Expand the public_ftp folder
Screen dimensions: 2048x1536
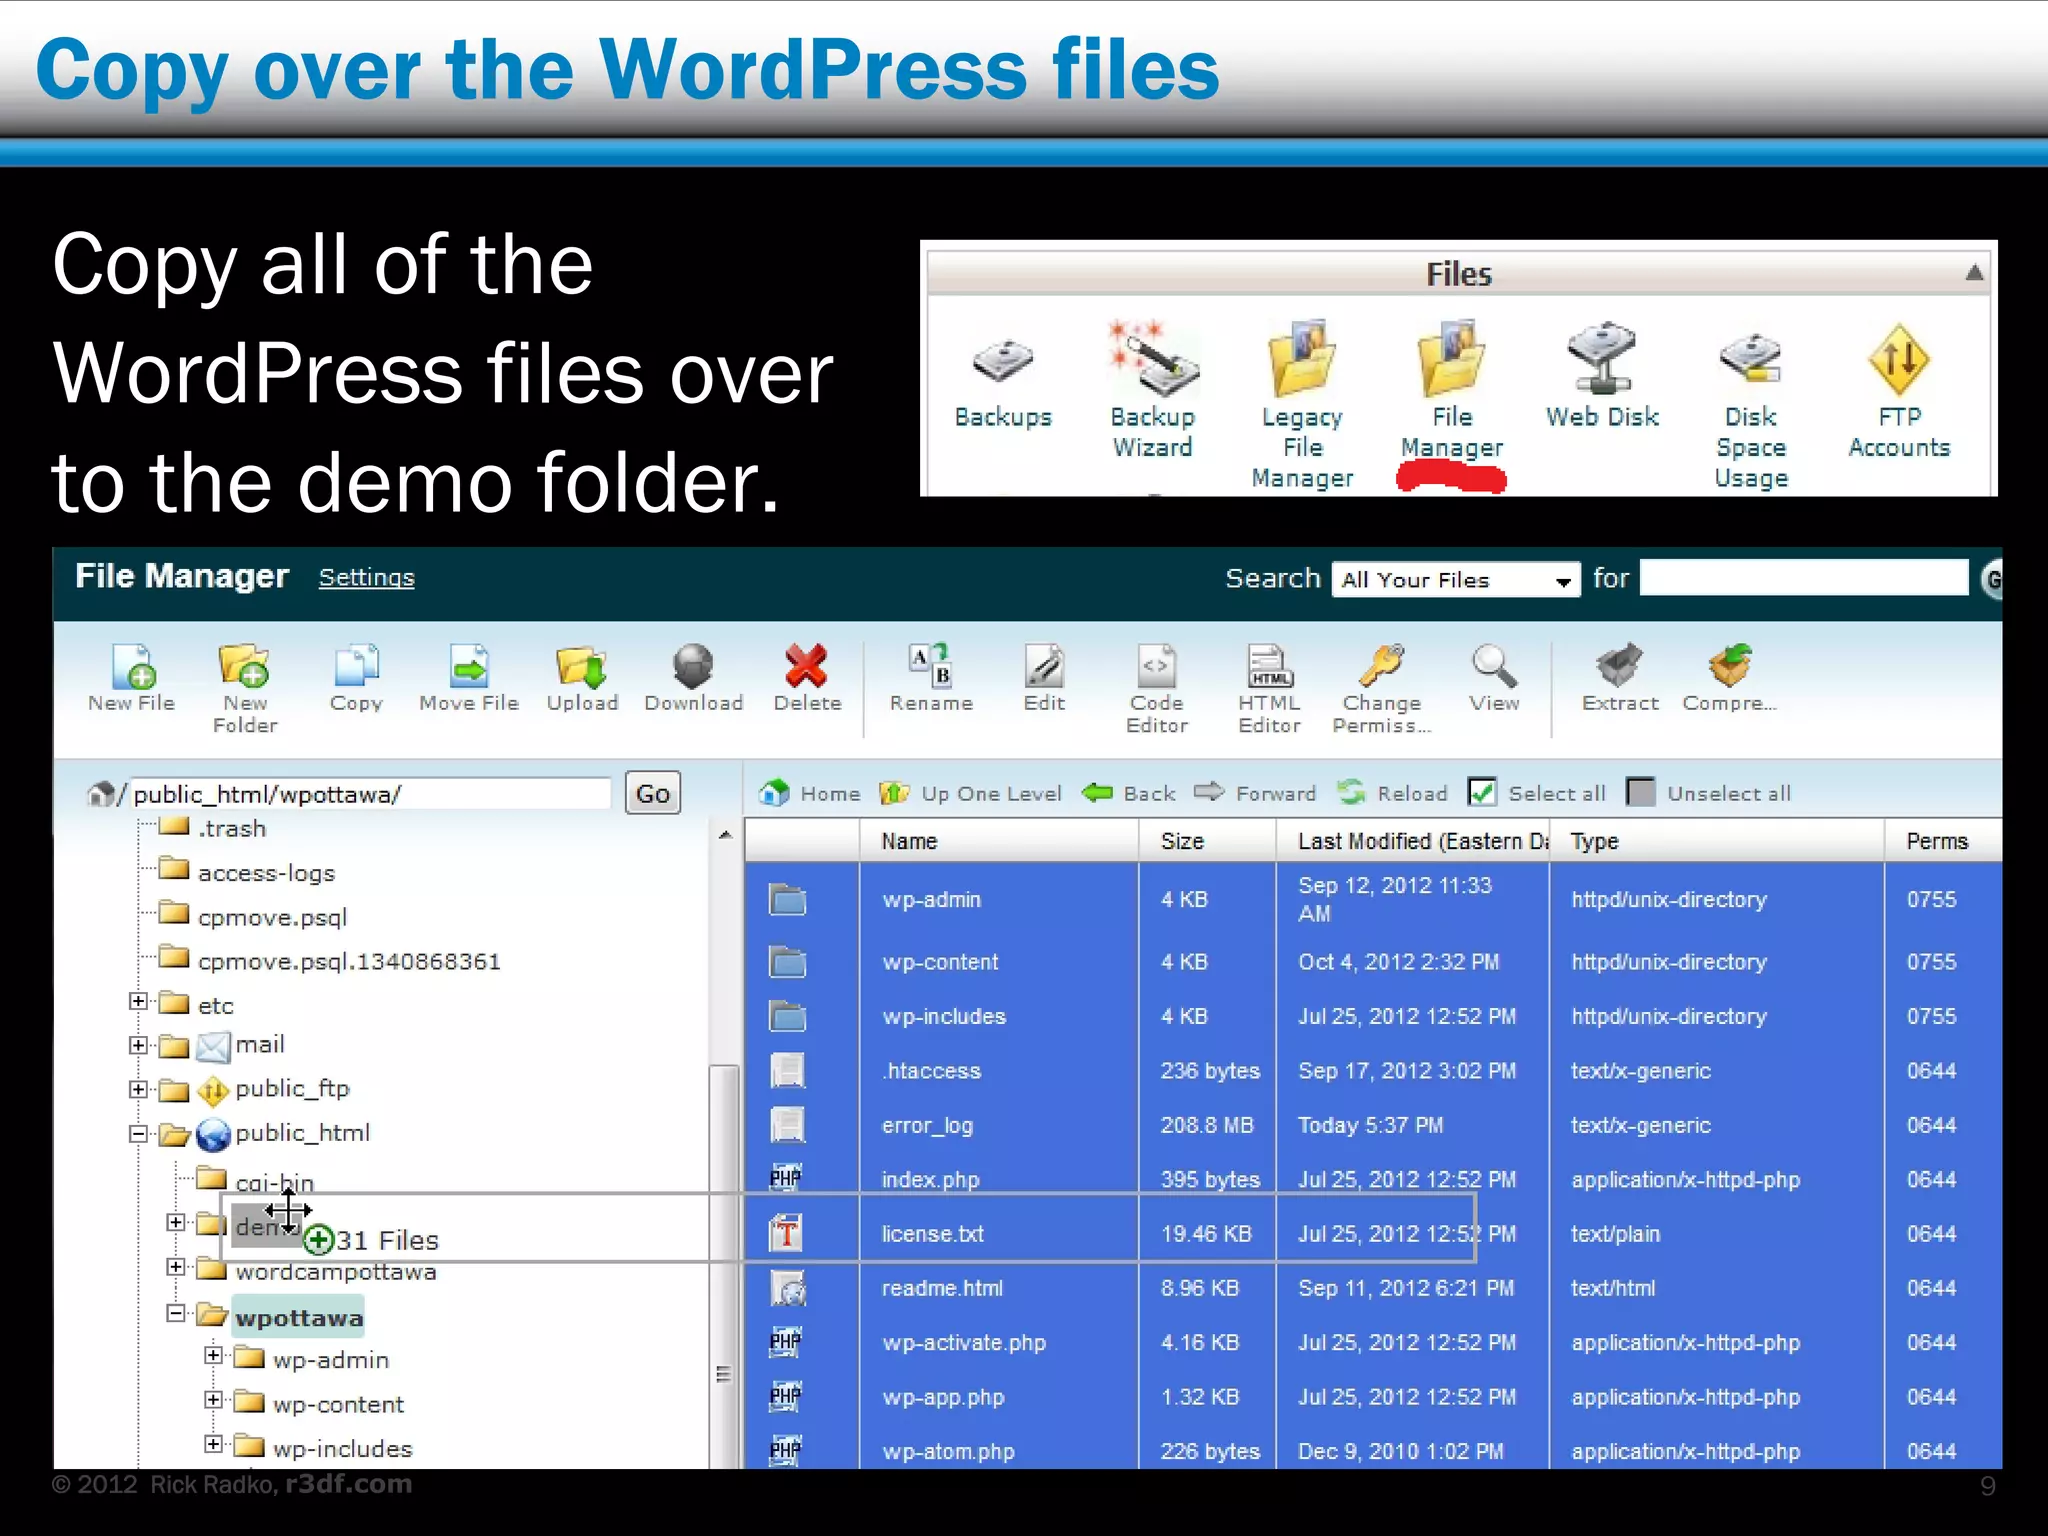pos(138,1089)
